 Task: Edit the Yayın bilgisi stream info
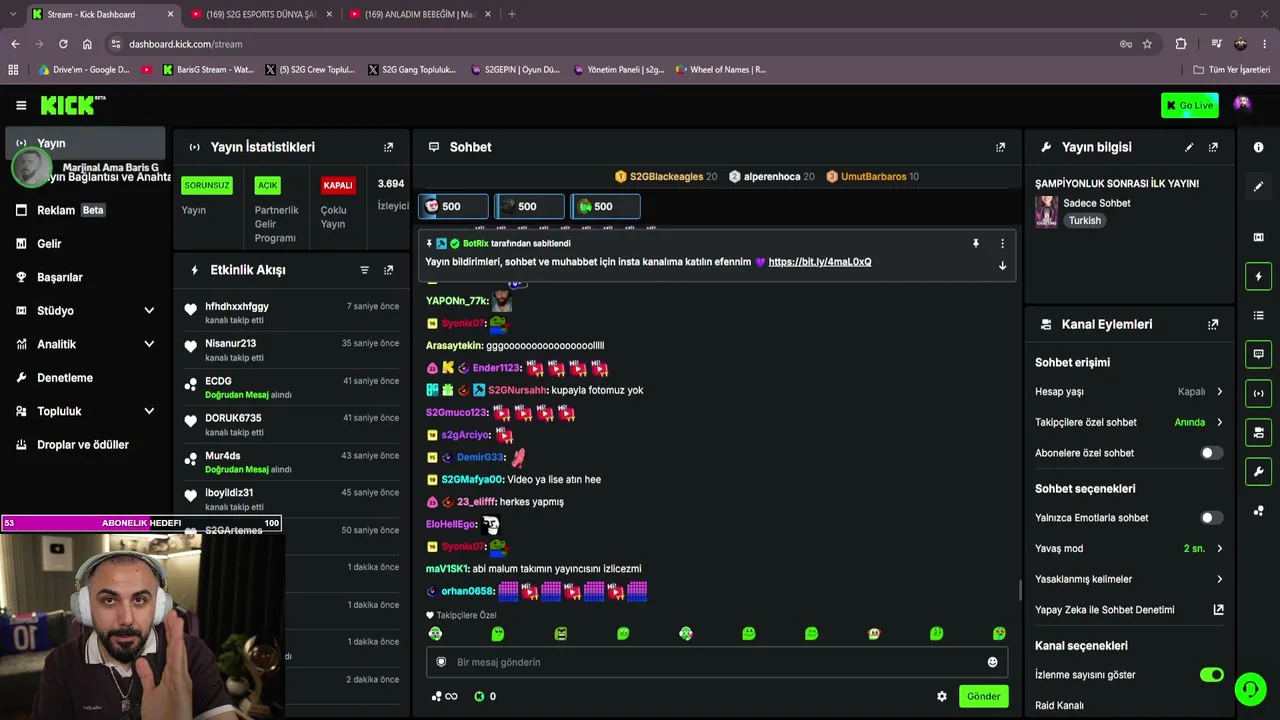click(x=1189, y=147)
